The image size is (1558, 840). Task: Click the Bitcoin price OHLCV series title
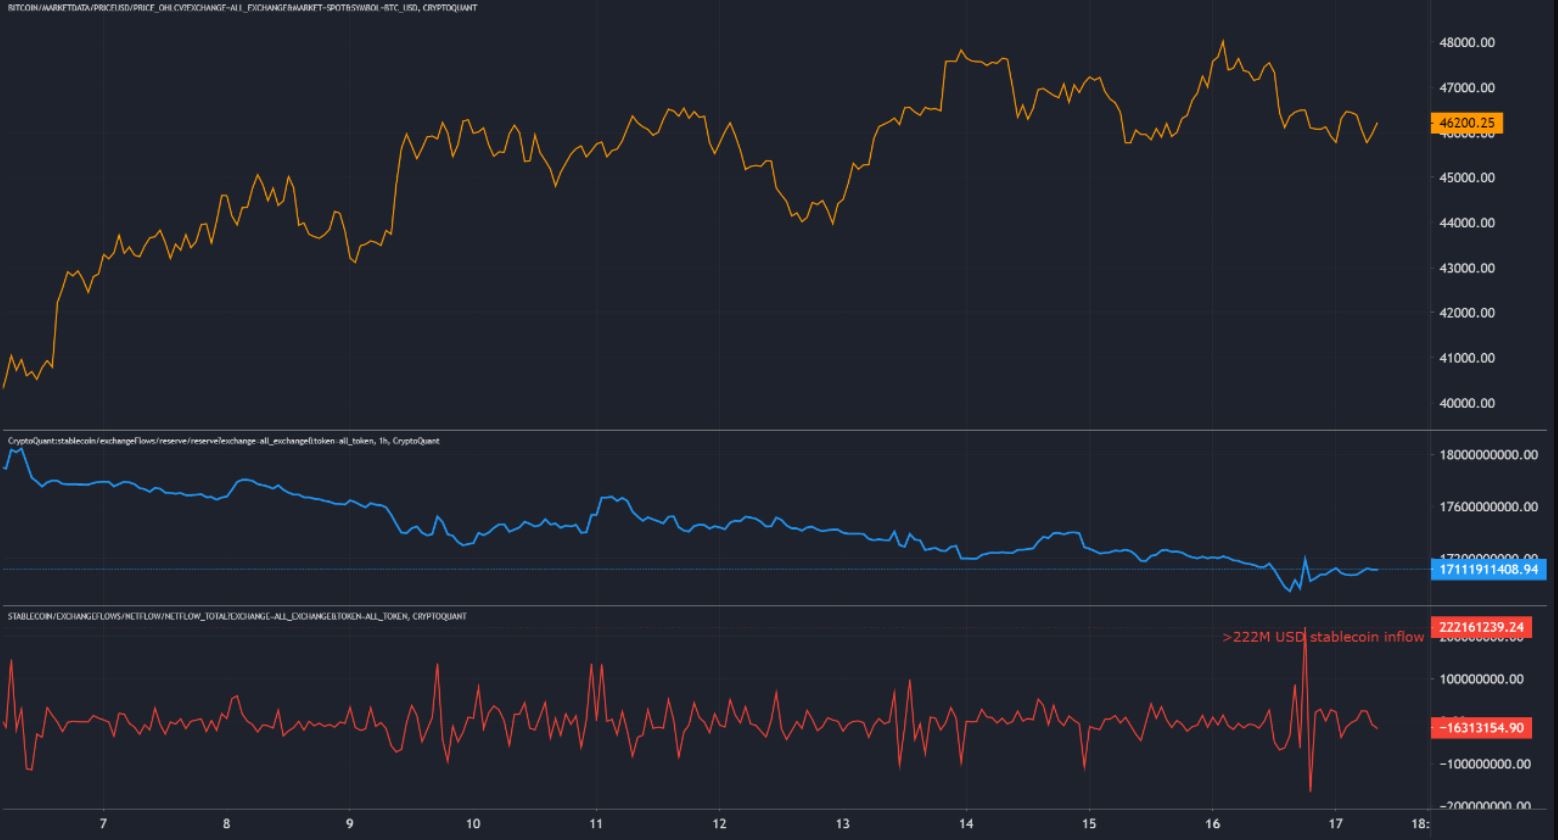pos(242,8)
